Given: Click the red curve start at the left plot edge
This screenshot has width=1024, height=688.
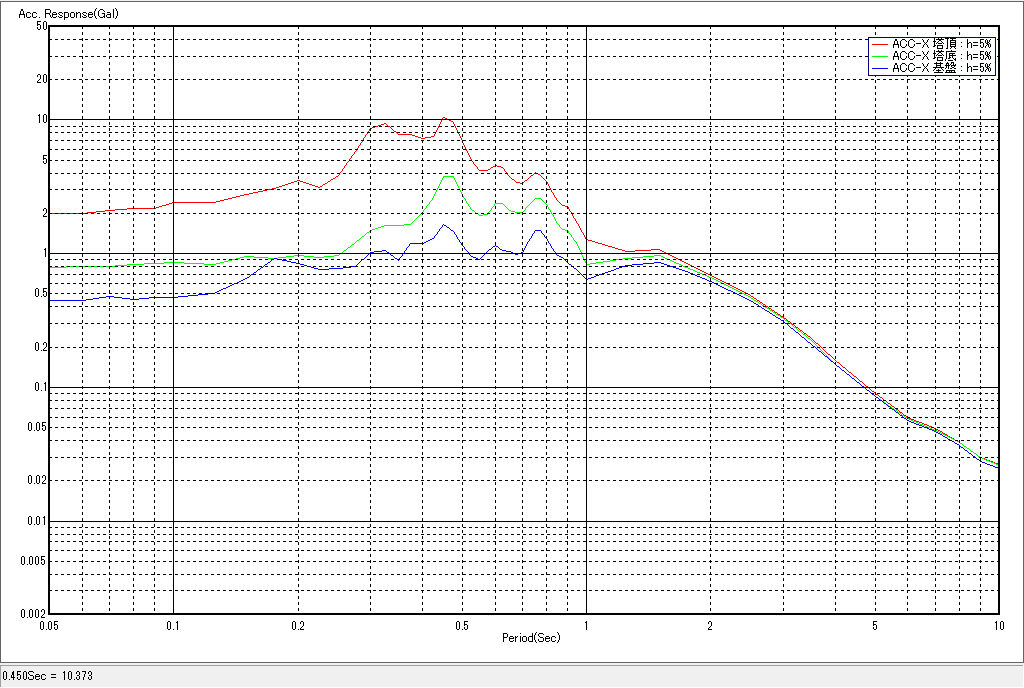Looking at the screenshot, I should click(x=51, y=213).
